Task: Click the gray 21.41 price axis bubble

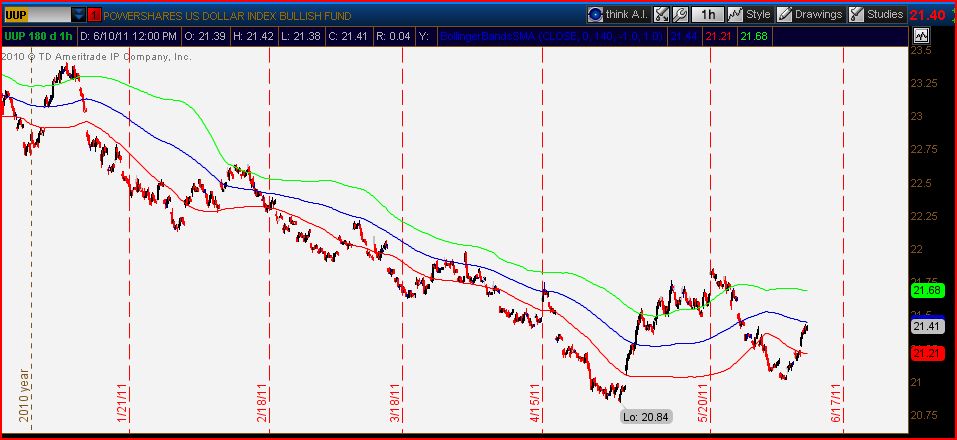Action: pyautogui.click(x=927, y=326)
